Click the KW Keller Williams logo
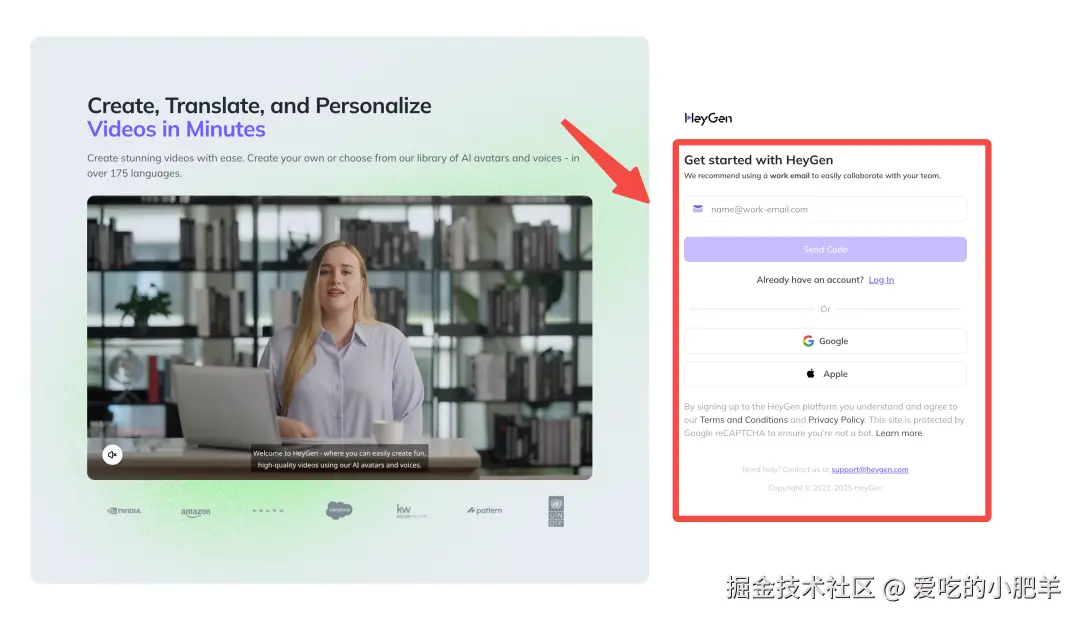This screenshot has height=620, width=1080. tap(412, 510)
